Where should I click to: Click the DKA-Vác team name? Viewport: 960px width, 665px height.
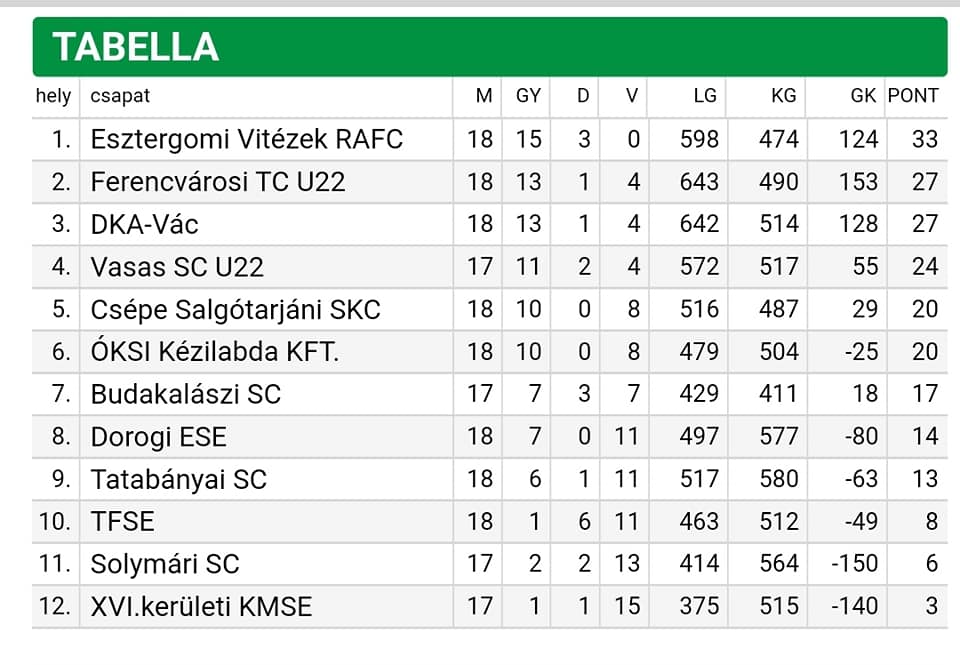[x=144, y=224]
